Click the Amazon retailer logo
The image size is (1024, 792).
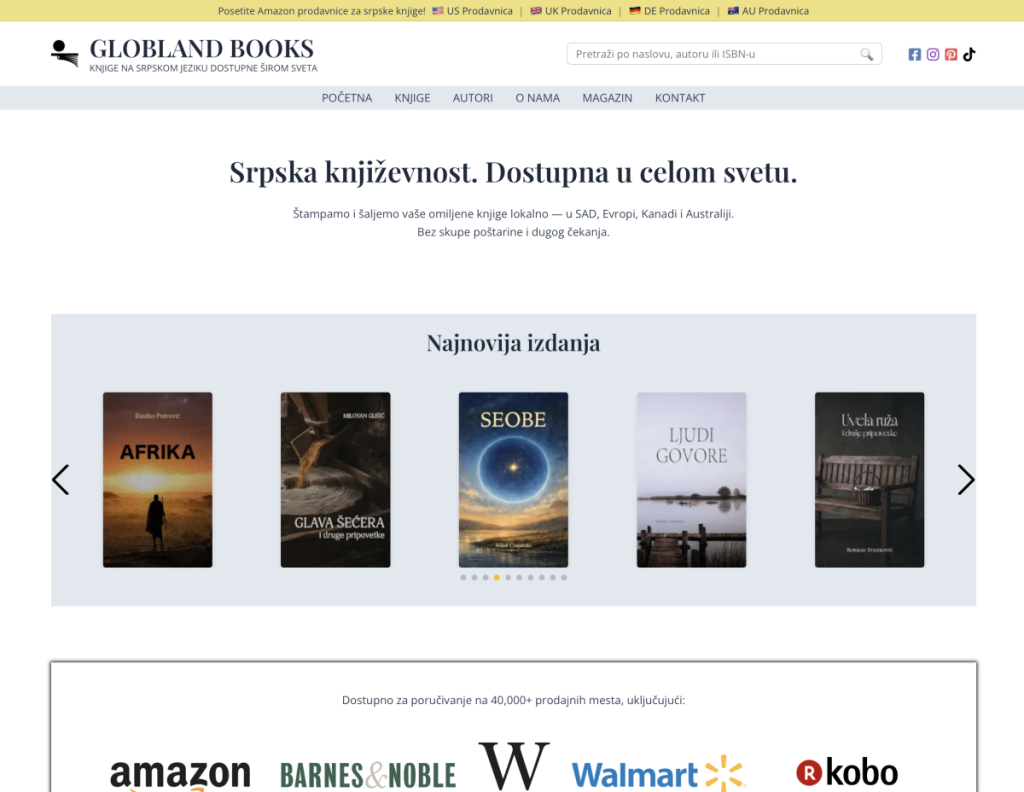(180, 774)
